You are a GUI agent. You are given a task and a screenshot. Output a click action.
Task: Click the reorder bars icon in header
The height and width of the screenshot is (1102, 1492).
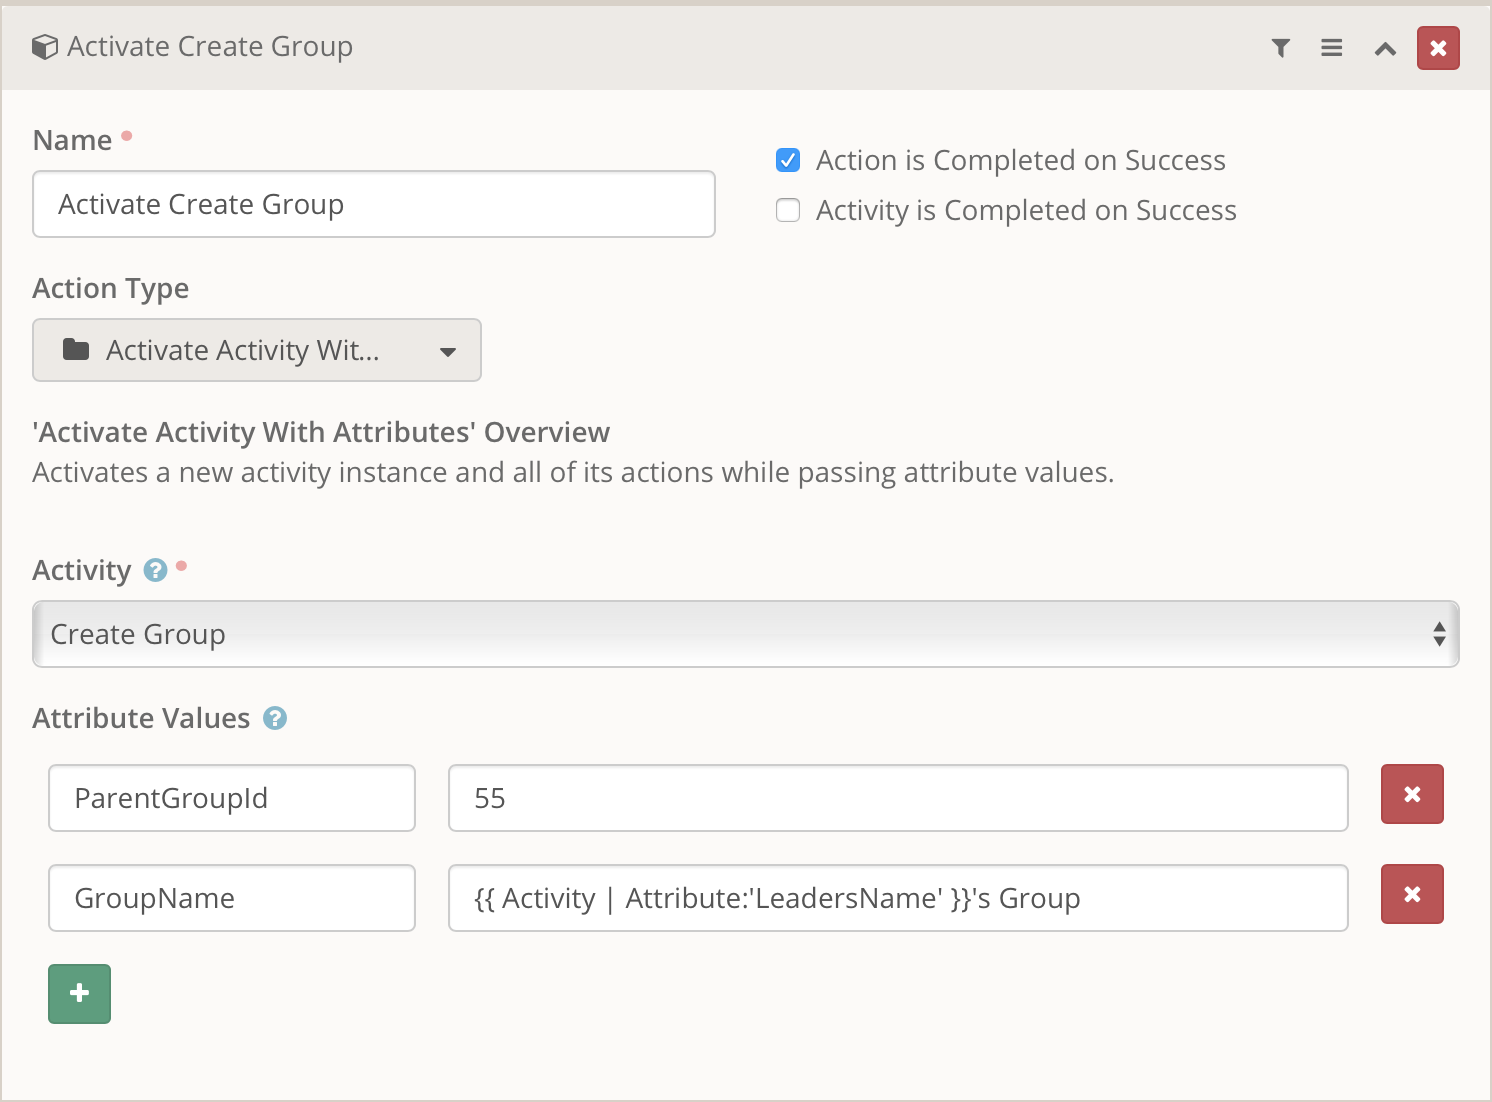click(1331, 48)
